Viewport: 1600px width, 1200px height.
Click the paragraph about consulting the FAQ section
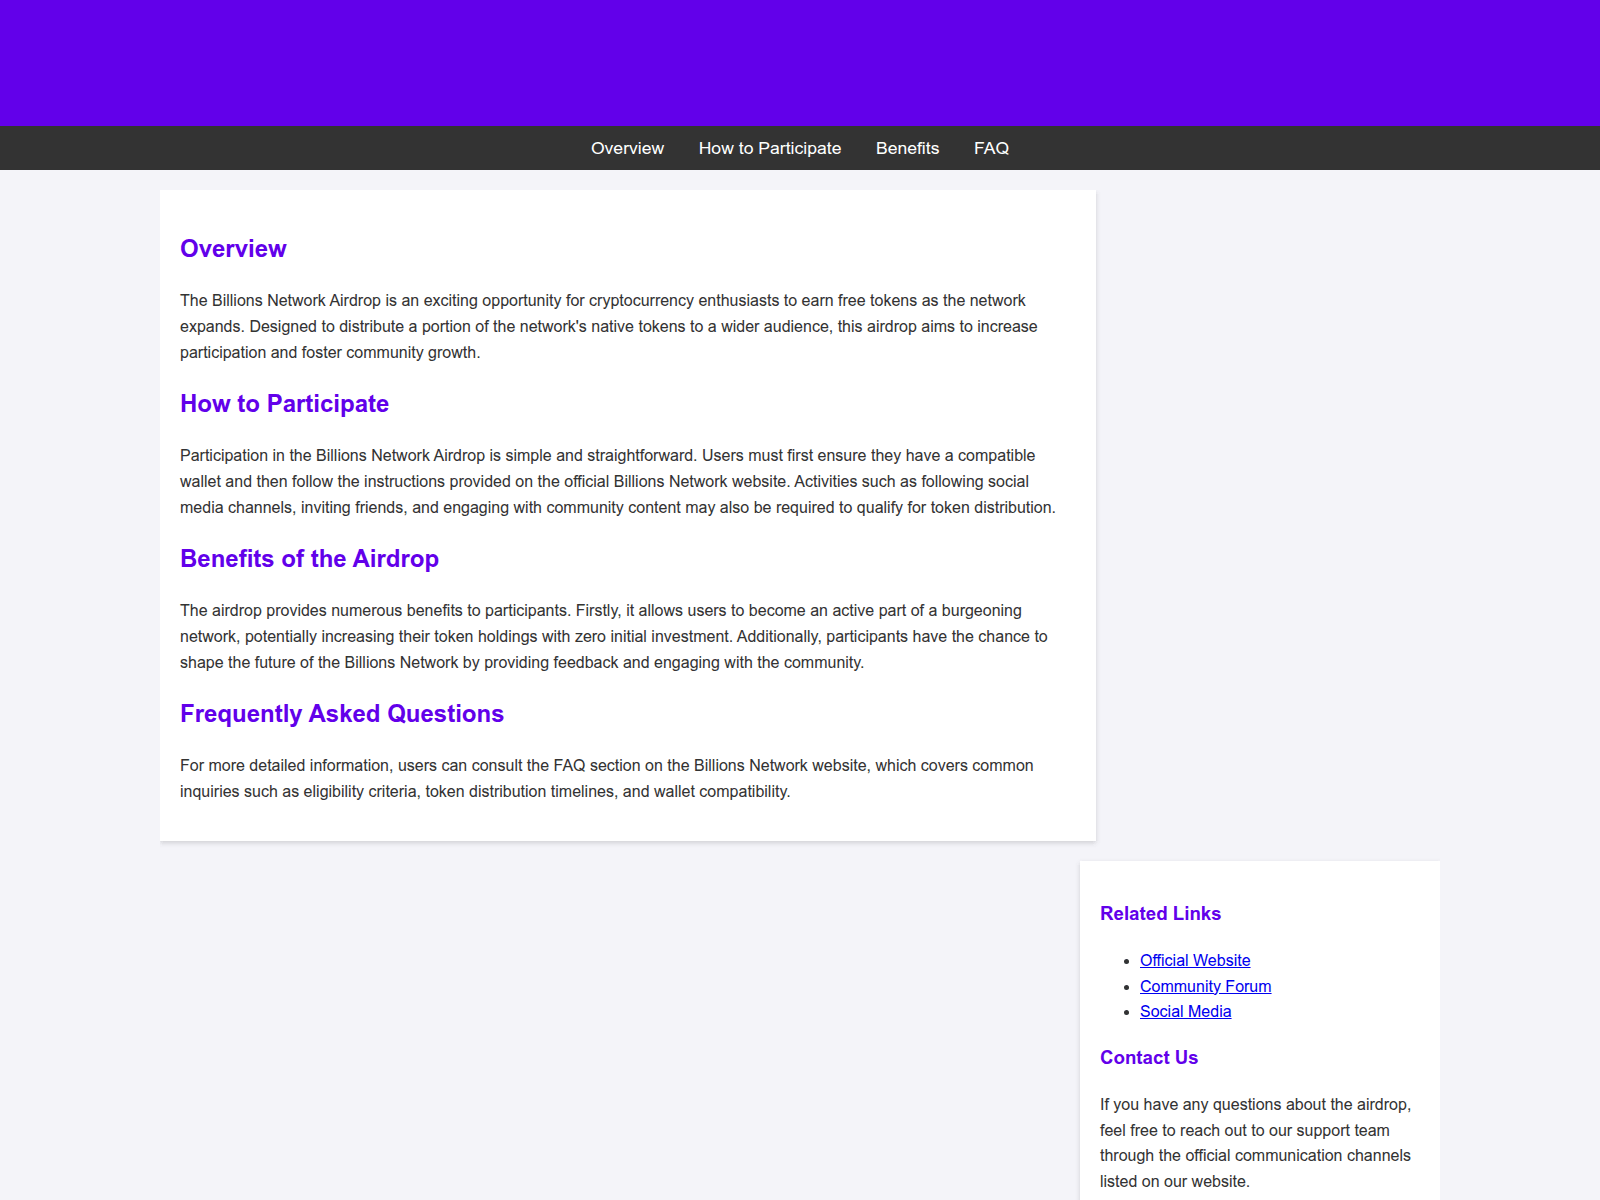click(606, 778)
